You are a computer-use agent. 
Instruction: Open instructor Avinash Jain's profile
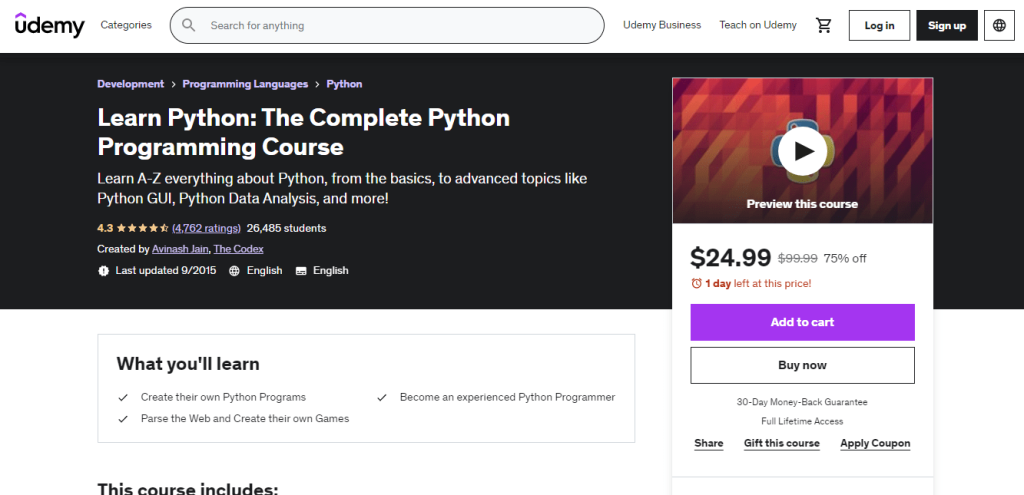click(x=180, y=249)
